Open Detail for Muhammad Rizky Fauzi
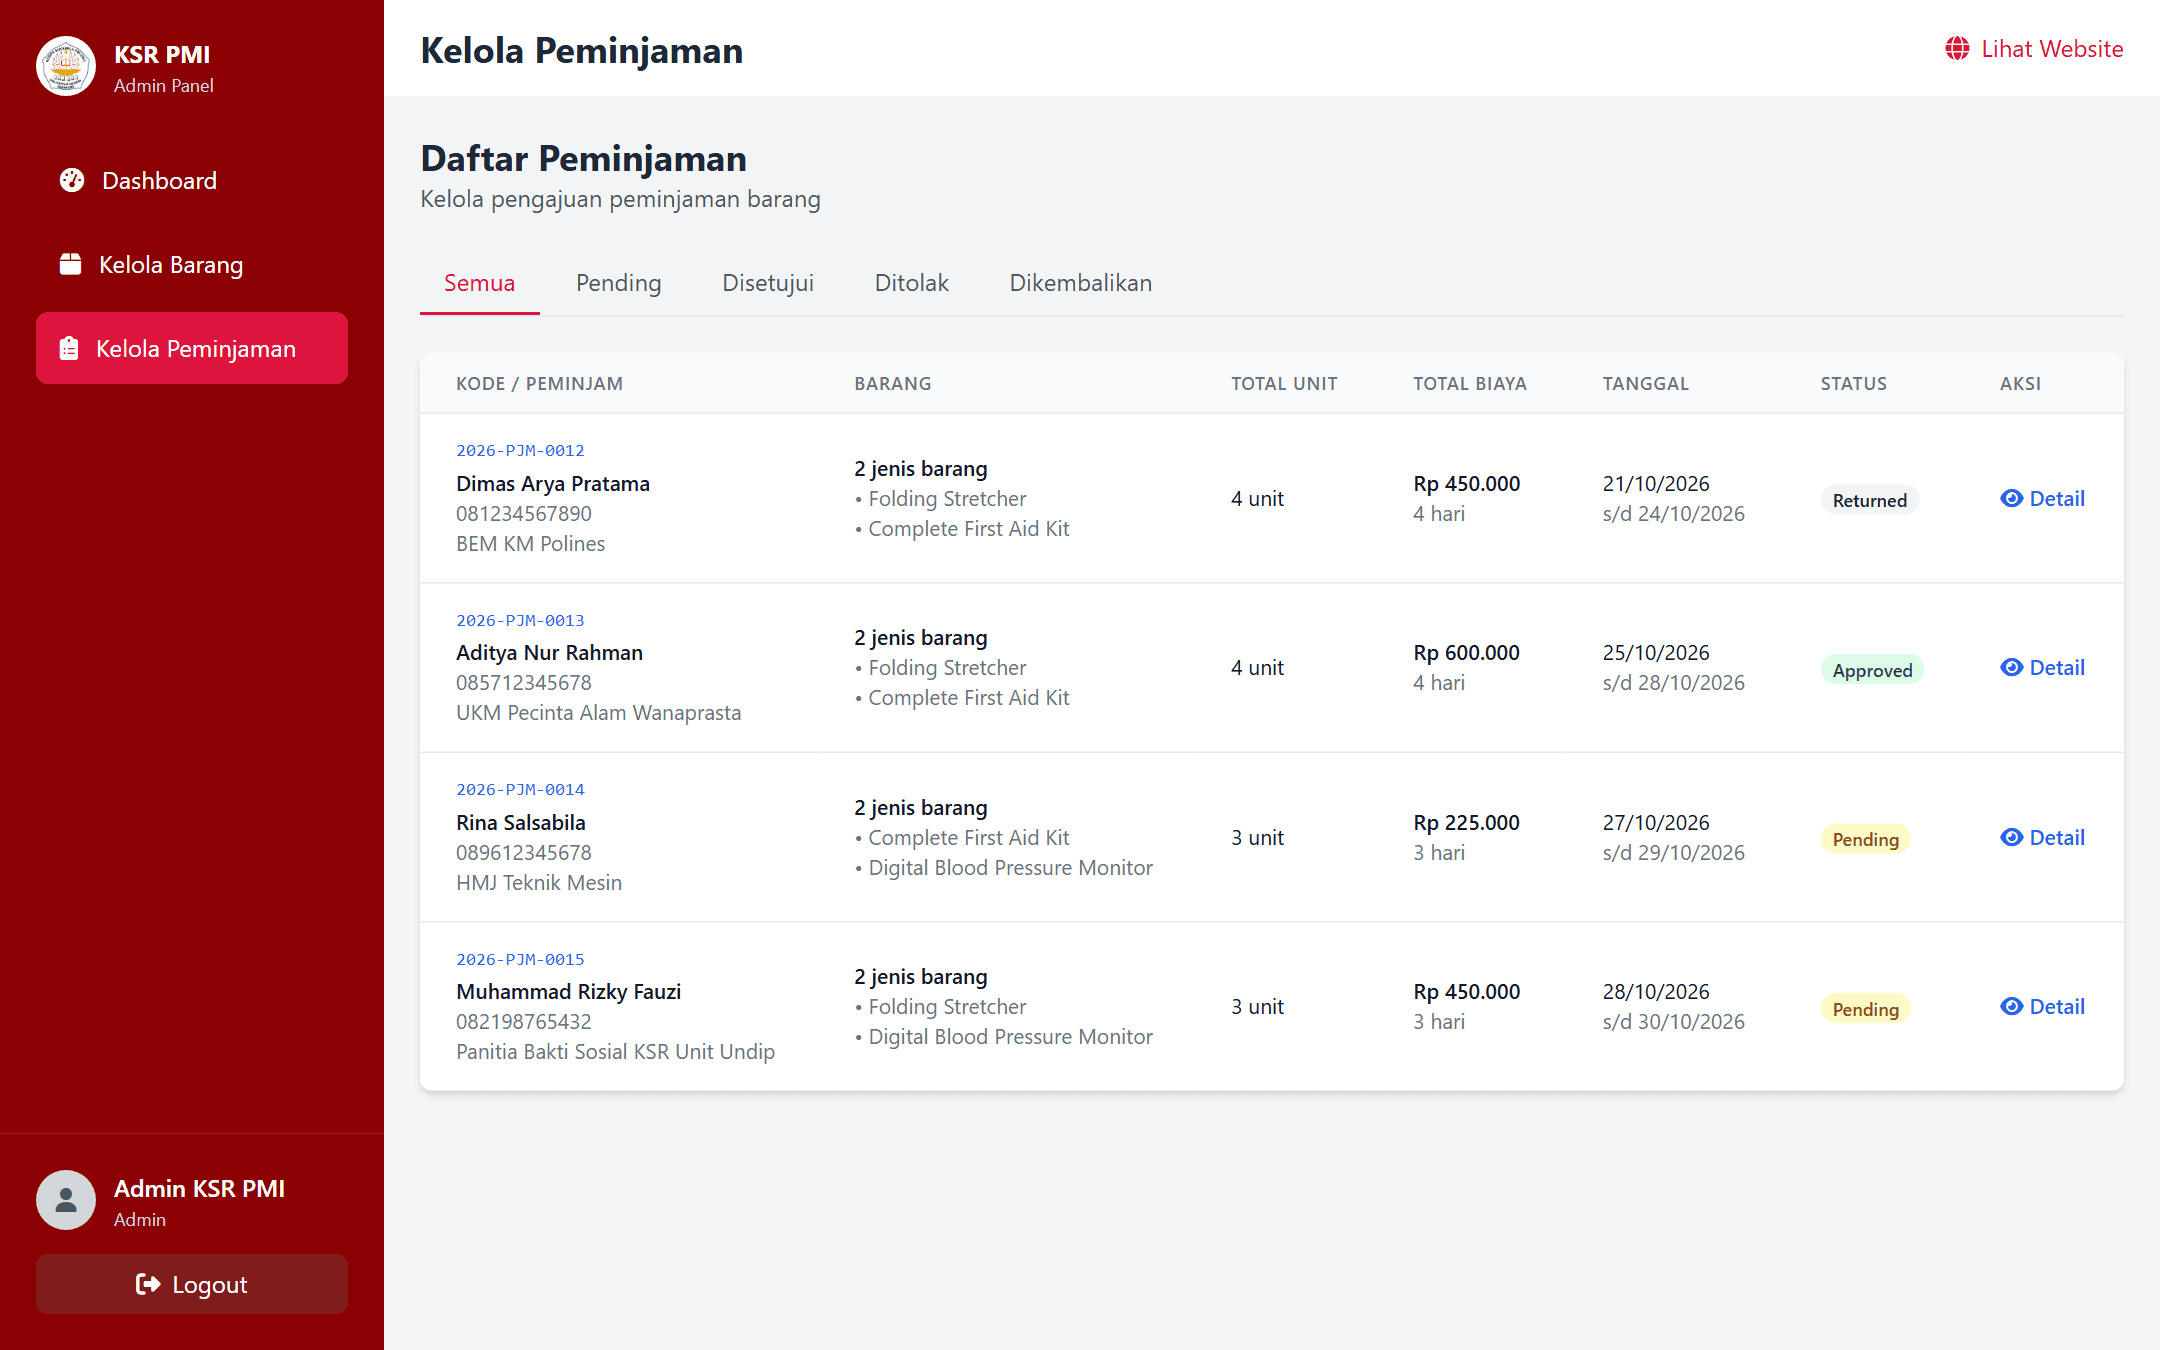This screenshot has height=1350, width=2160. point(2042,1006)
